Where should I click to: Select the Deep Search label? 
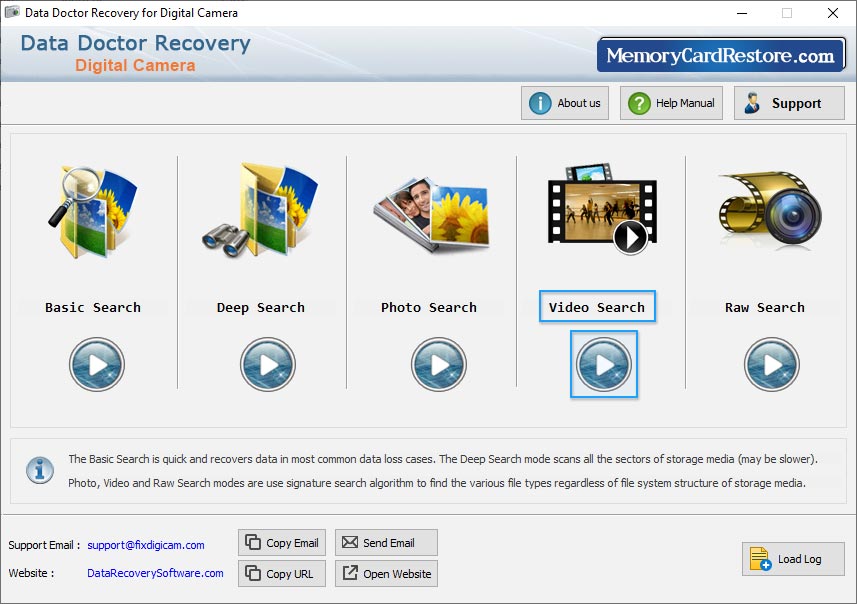261,307
